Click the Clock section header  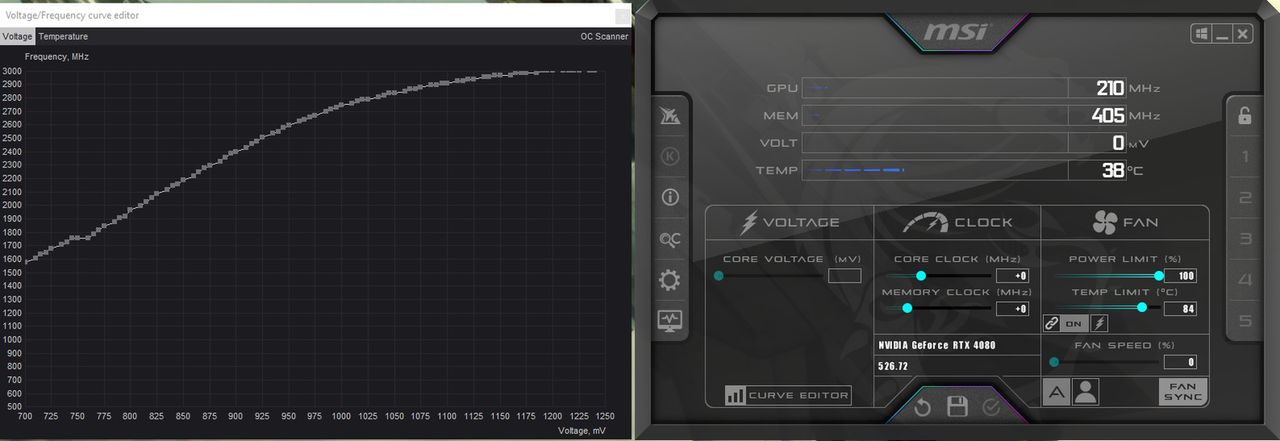(957, 222)
